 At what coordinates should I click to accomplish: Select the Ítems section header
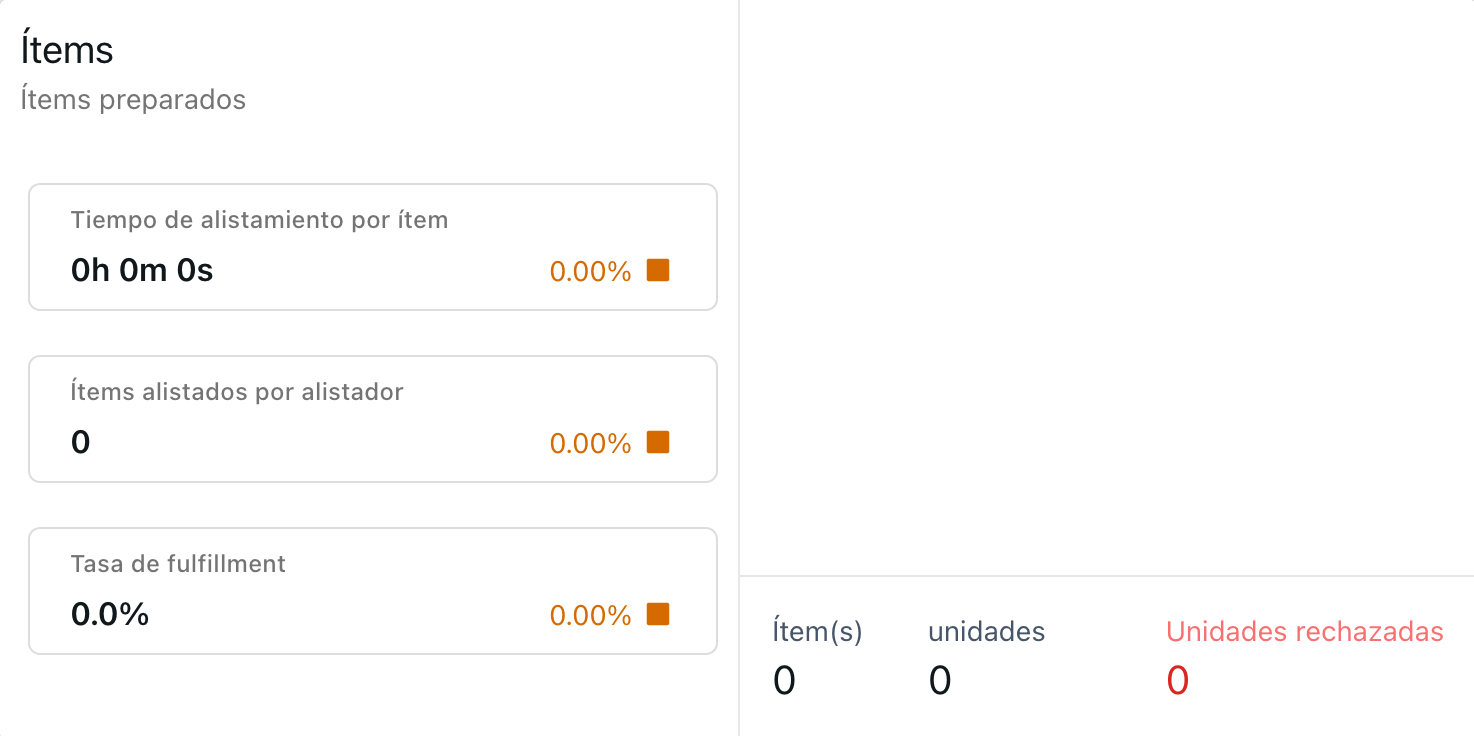click(66, 49)
